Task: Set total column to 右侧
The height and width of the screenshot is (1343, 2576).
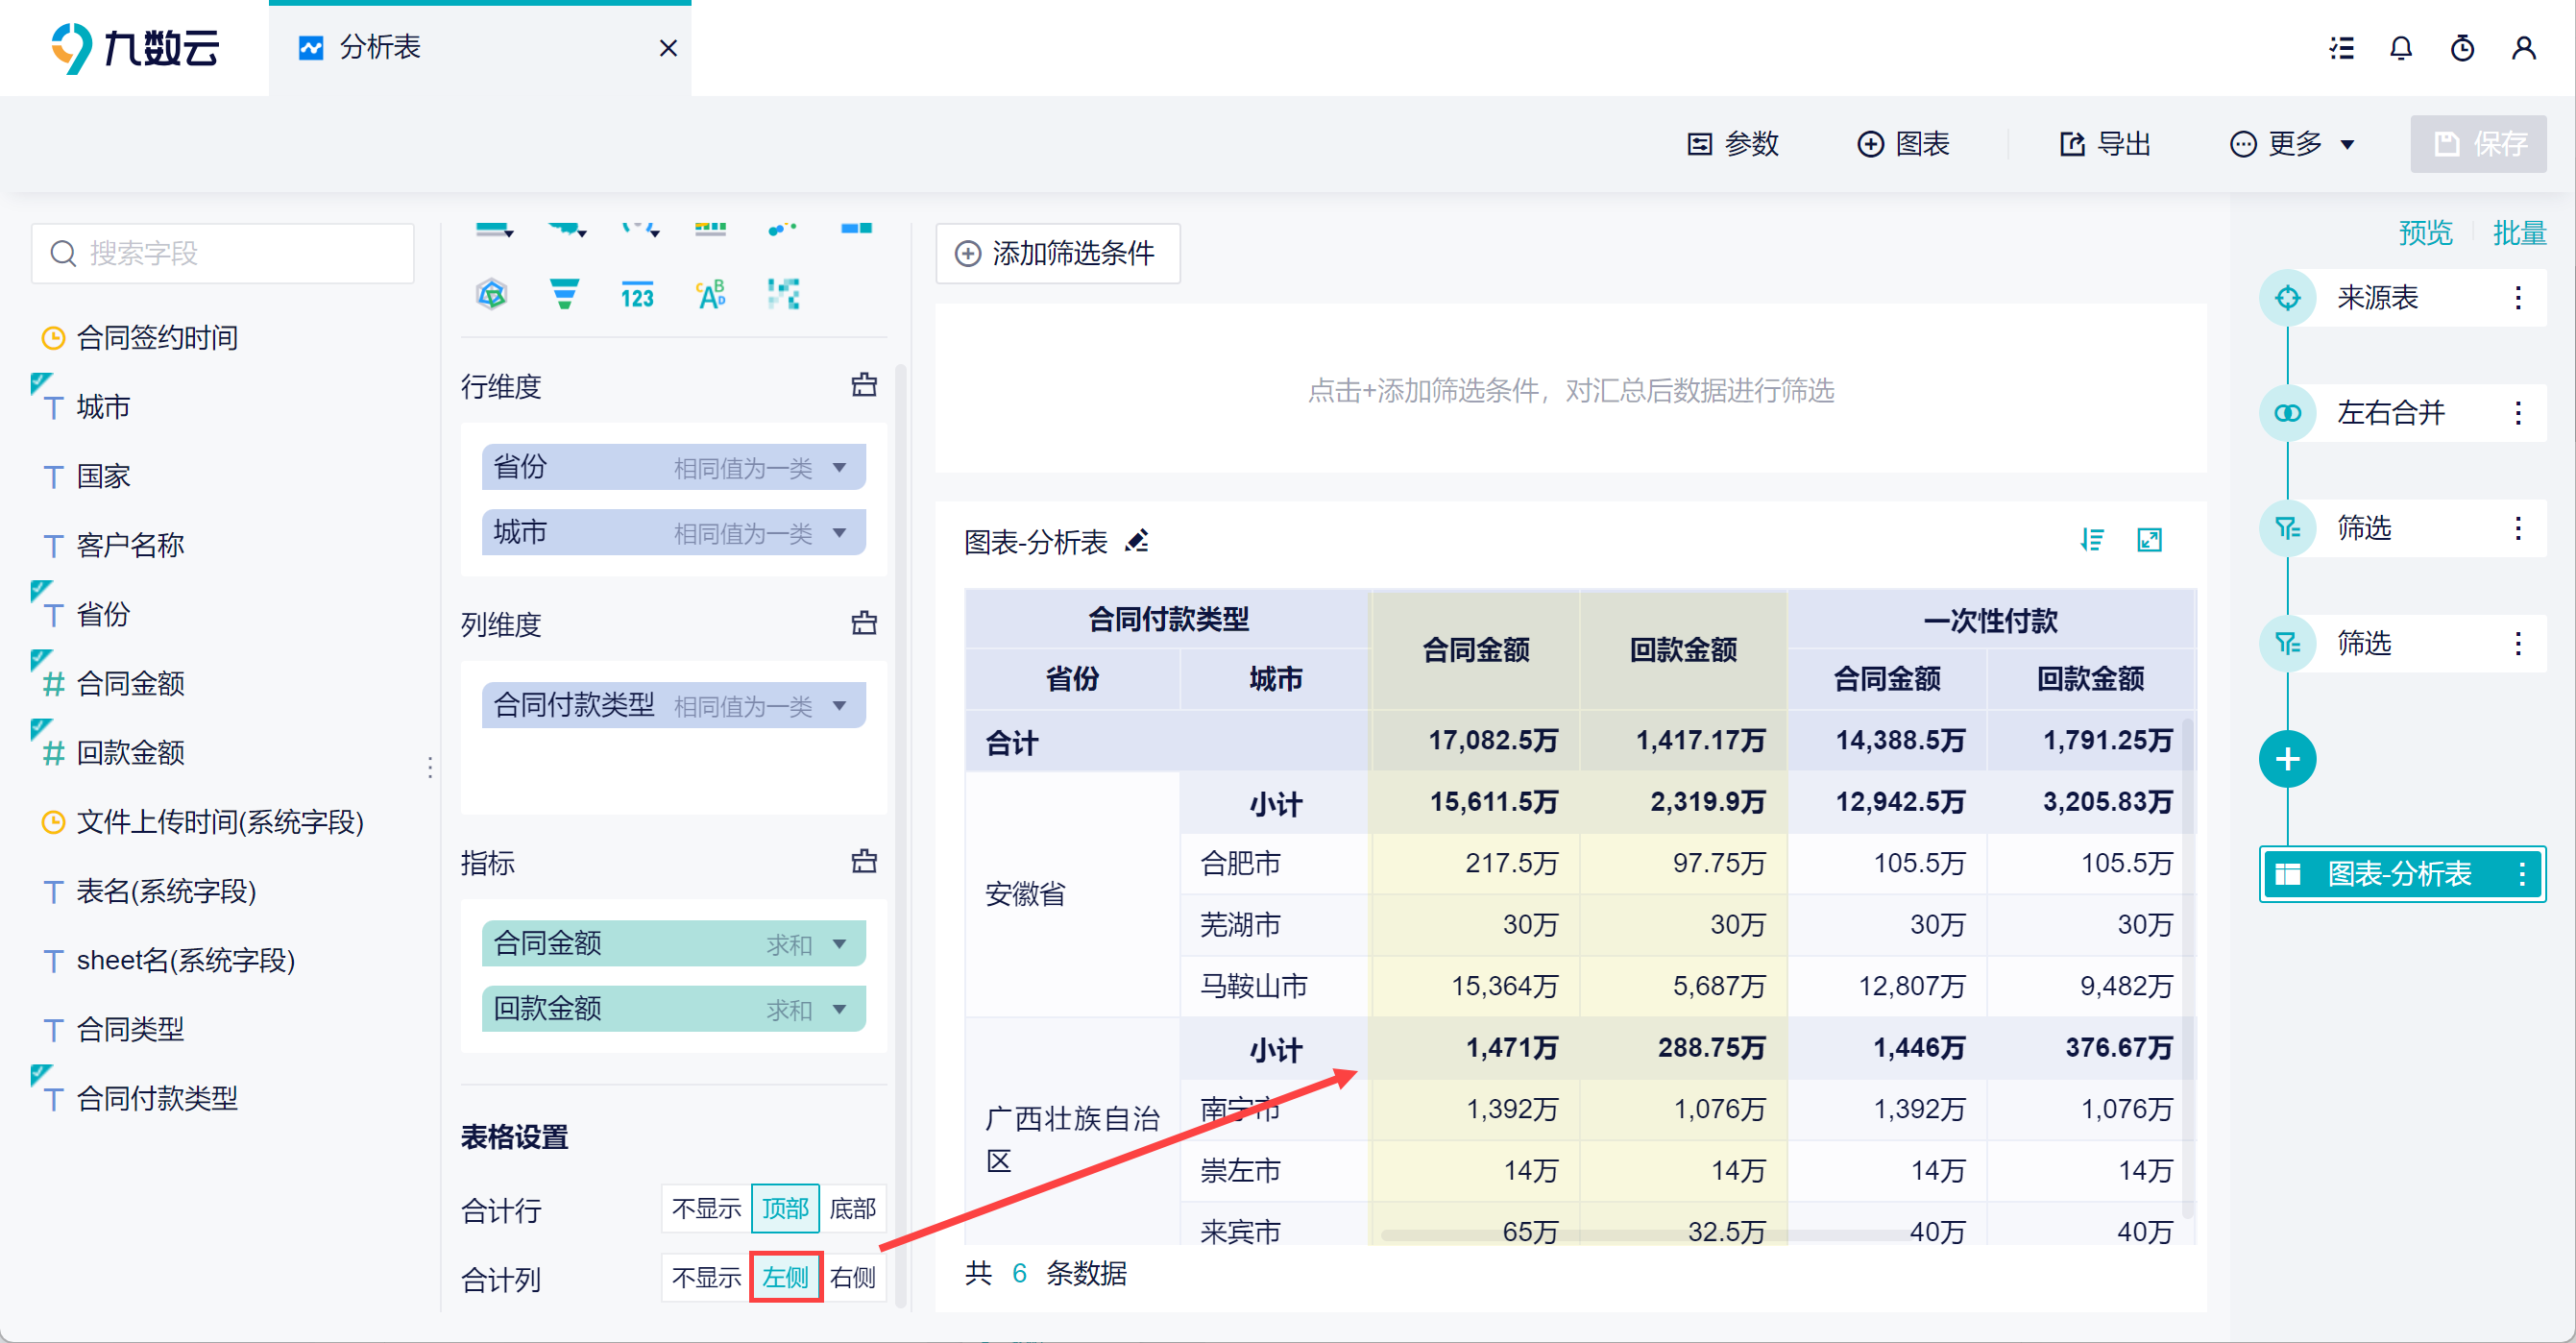Action: point(853,1277)
